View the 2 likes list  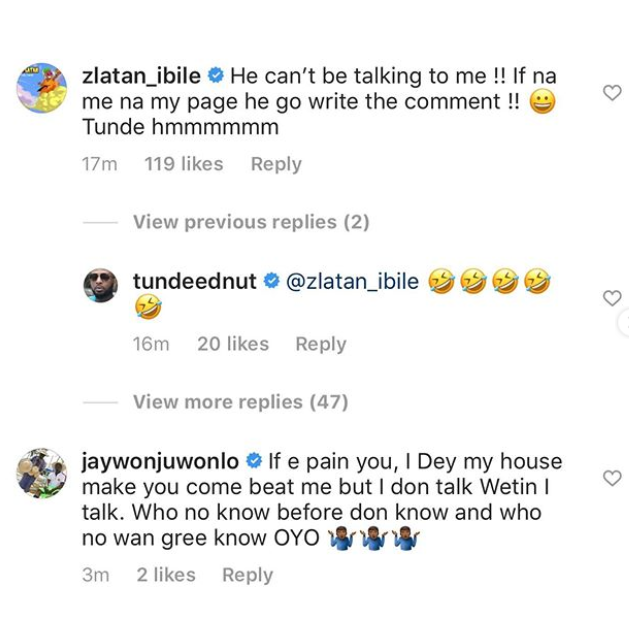[x=165, y=575]
